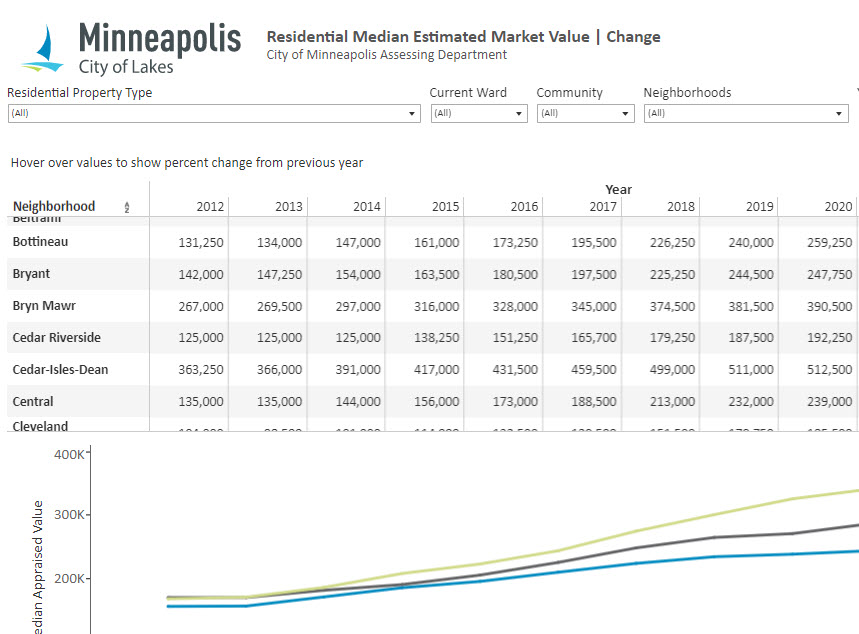
Task: Select the 2012 year column header
Action: (210, 207)
